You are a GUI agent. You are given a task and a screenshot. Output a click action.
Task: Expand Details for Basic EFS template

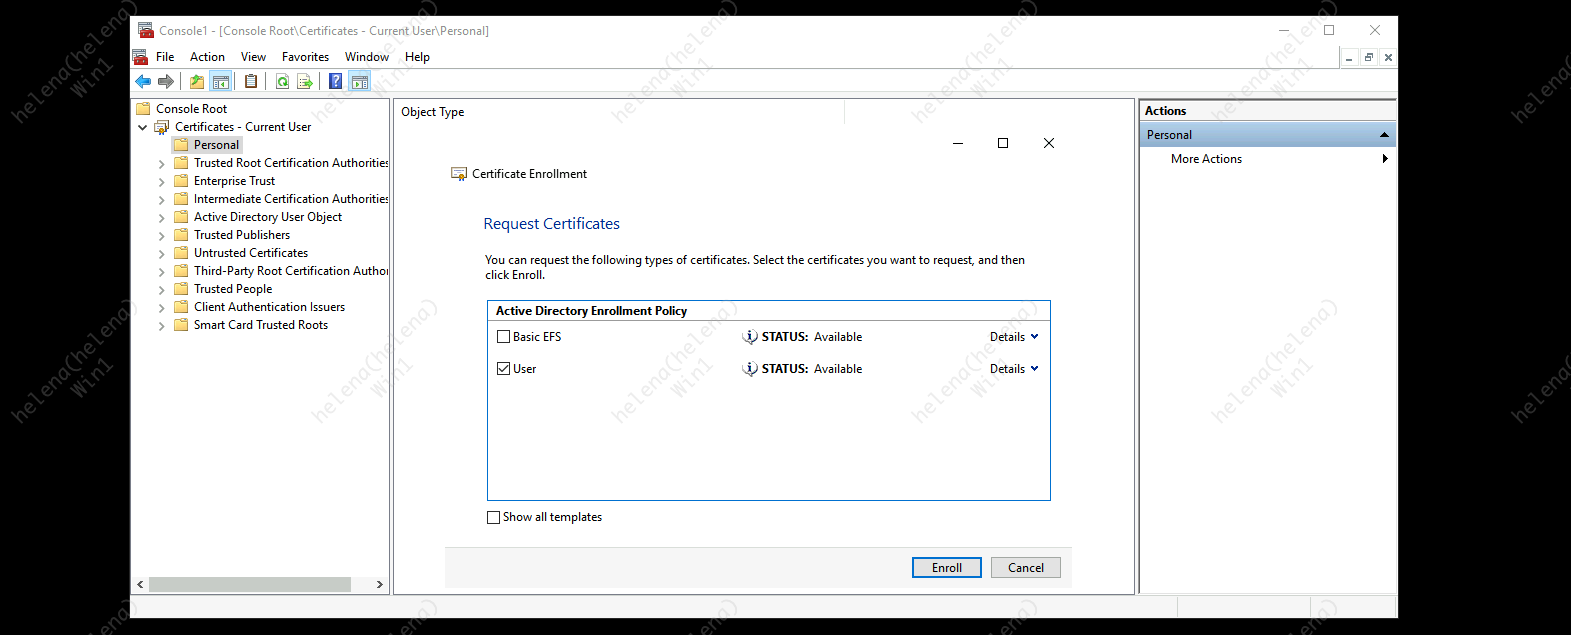tap(1014, 337)
